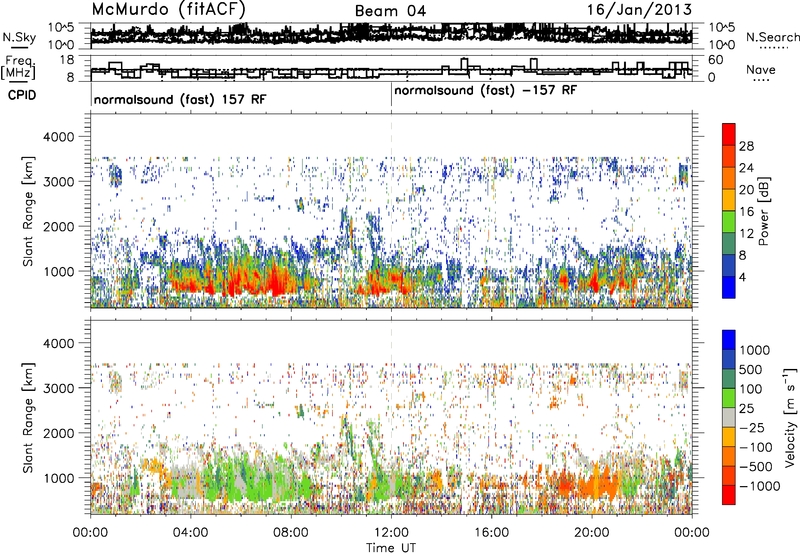Click the '16:00' time axis tick label

(x=491, y=533)
